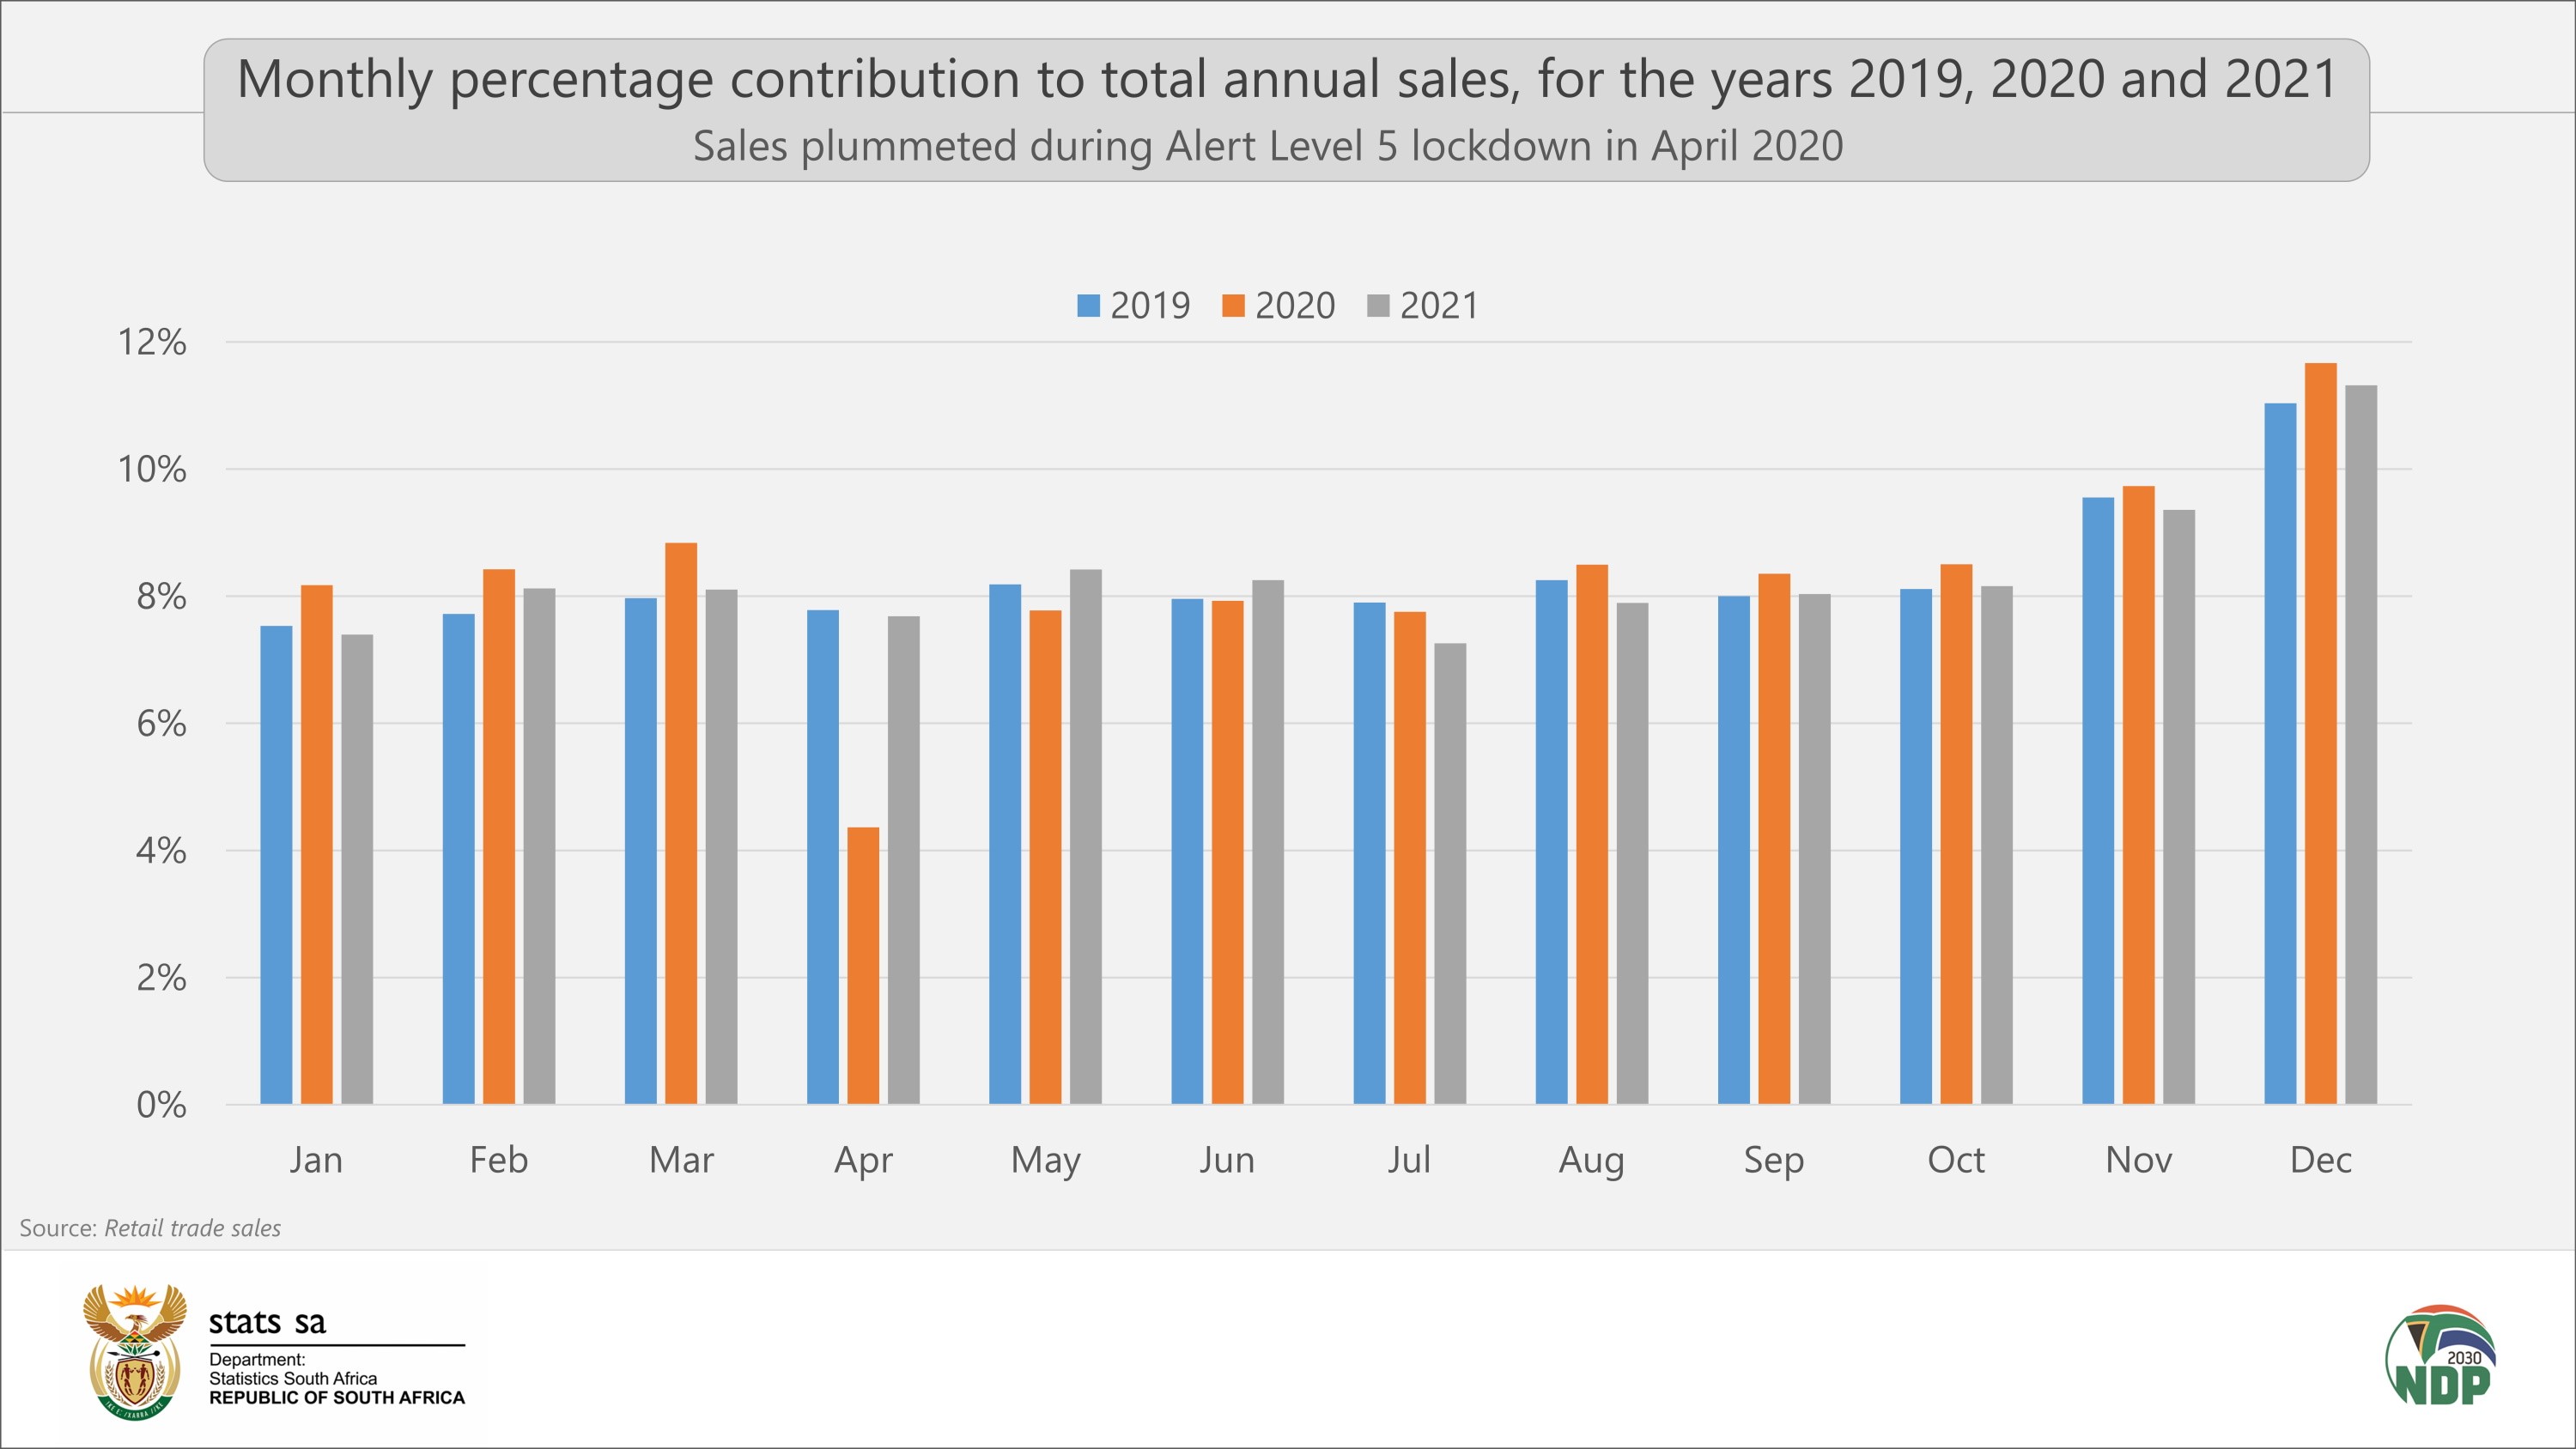Select the orange March 2020 bar
Viewport: 2576px width, 1449px height.
pos(681,823)
